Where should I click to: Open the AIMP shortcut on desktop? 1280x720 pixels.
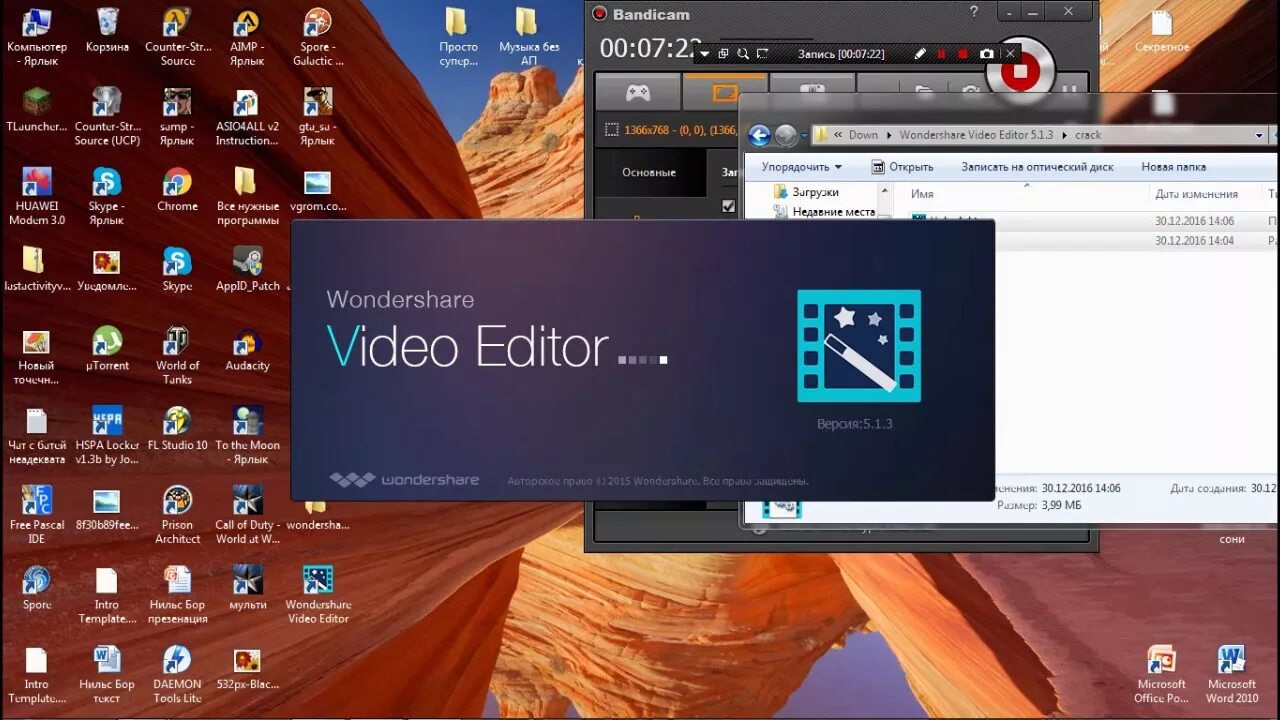(x=247, y=36)
